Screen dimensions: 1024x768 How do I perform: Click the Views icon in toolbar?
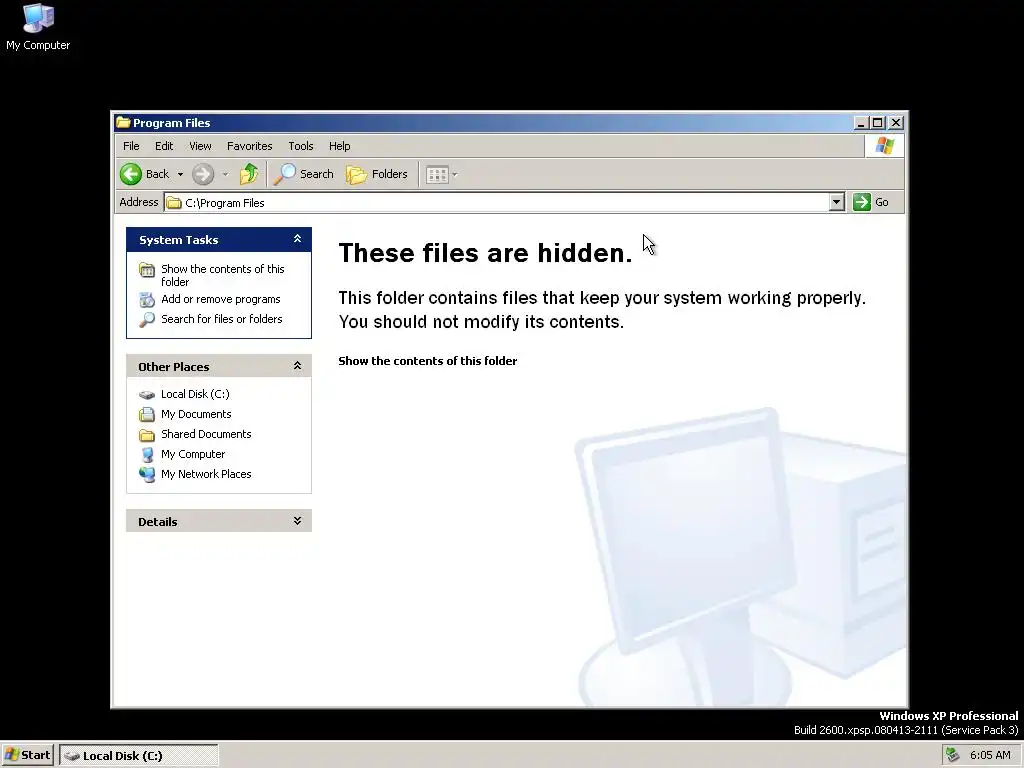point(437,174)
